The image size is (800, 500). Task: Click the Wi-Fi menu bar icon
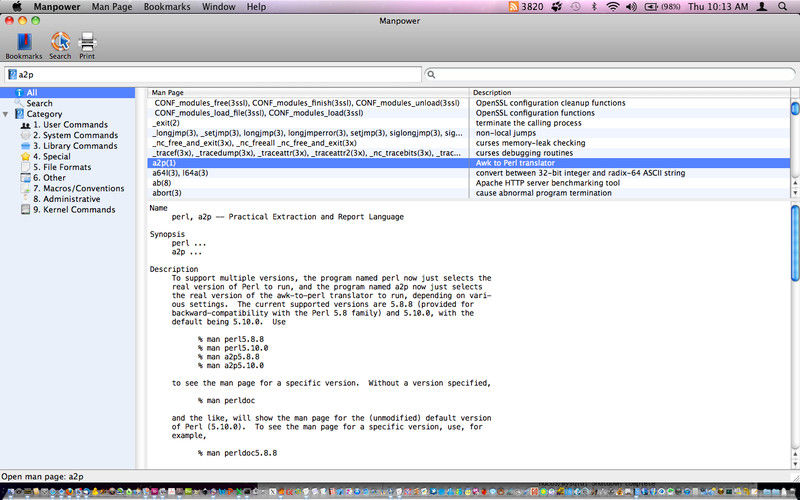click(x=613, y=7)
